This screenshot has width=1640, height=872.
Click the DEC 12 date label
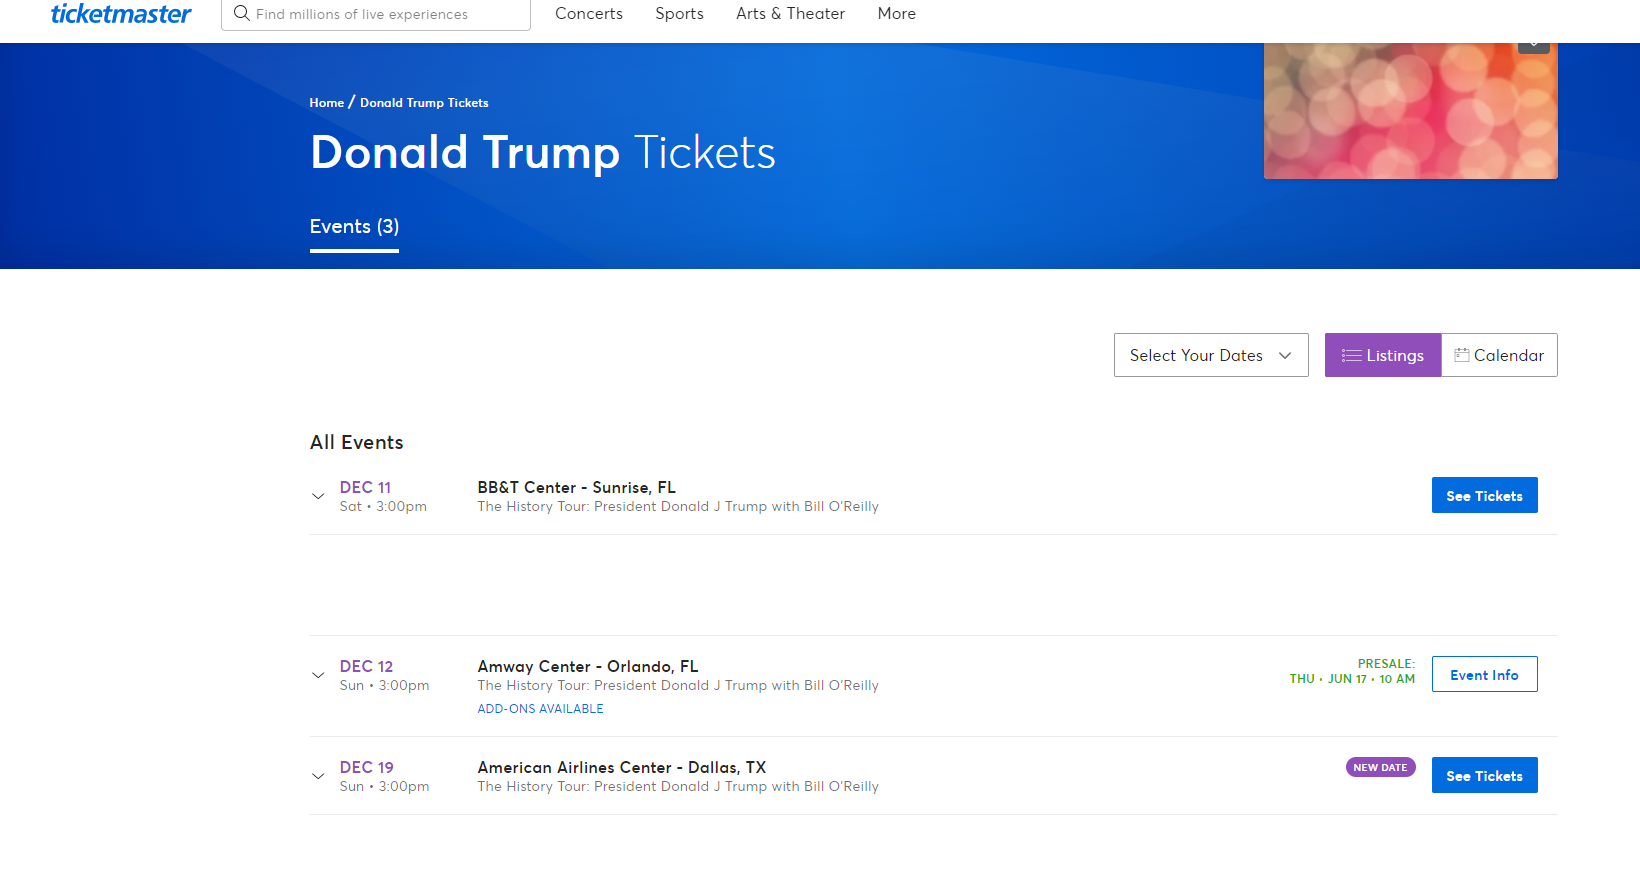(366, 666)
